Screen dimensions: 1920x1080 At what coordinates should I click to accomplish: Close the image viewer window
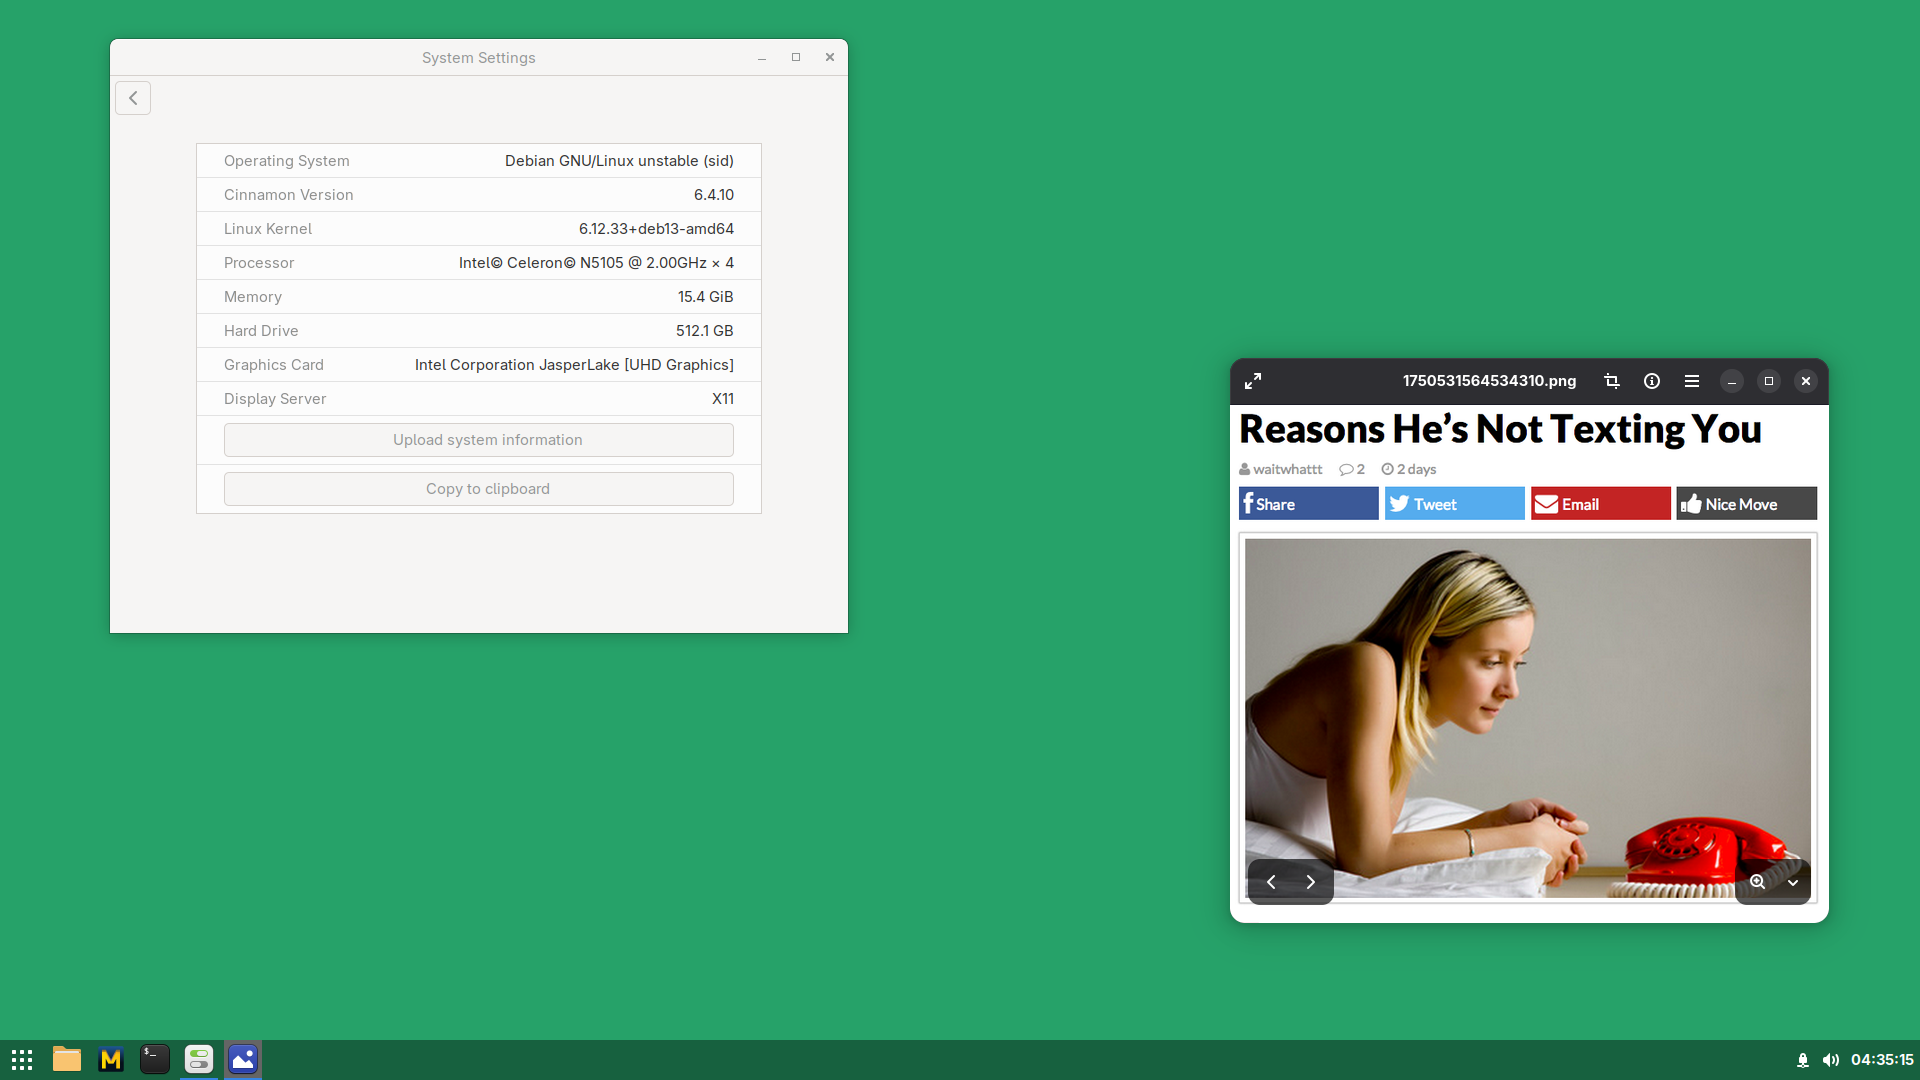pyautogui.click(x=1806, y=381)
